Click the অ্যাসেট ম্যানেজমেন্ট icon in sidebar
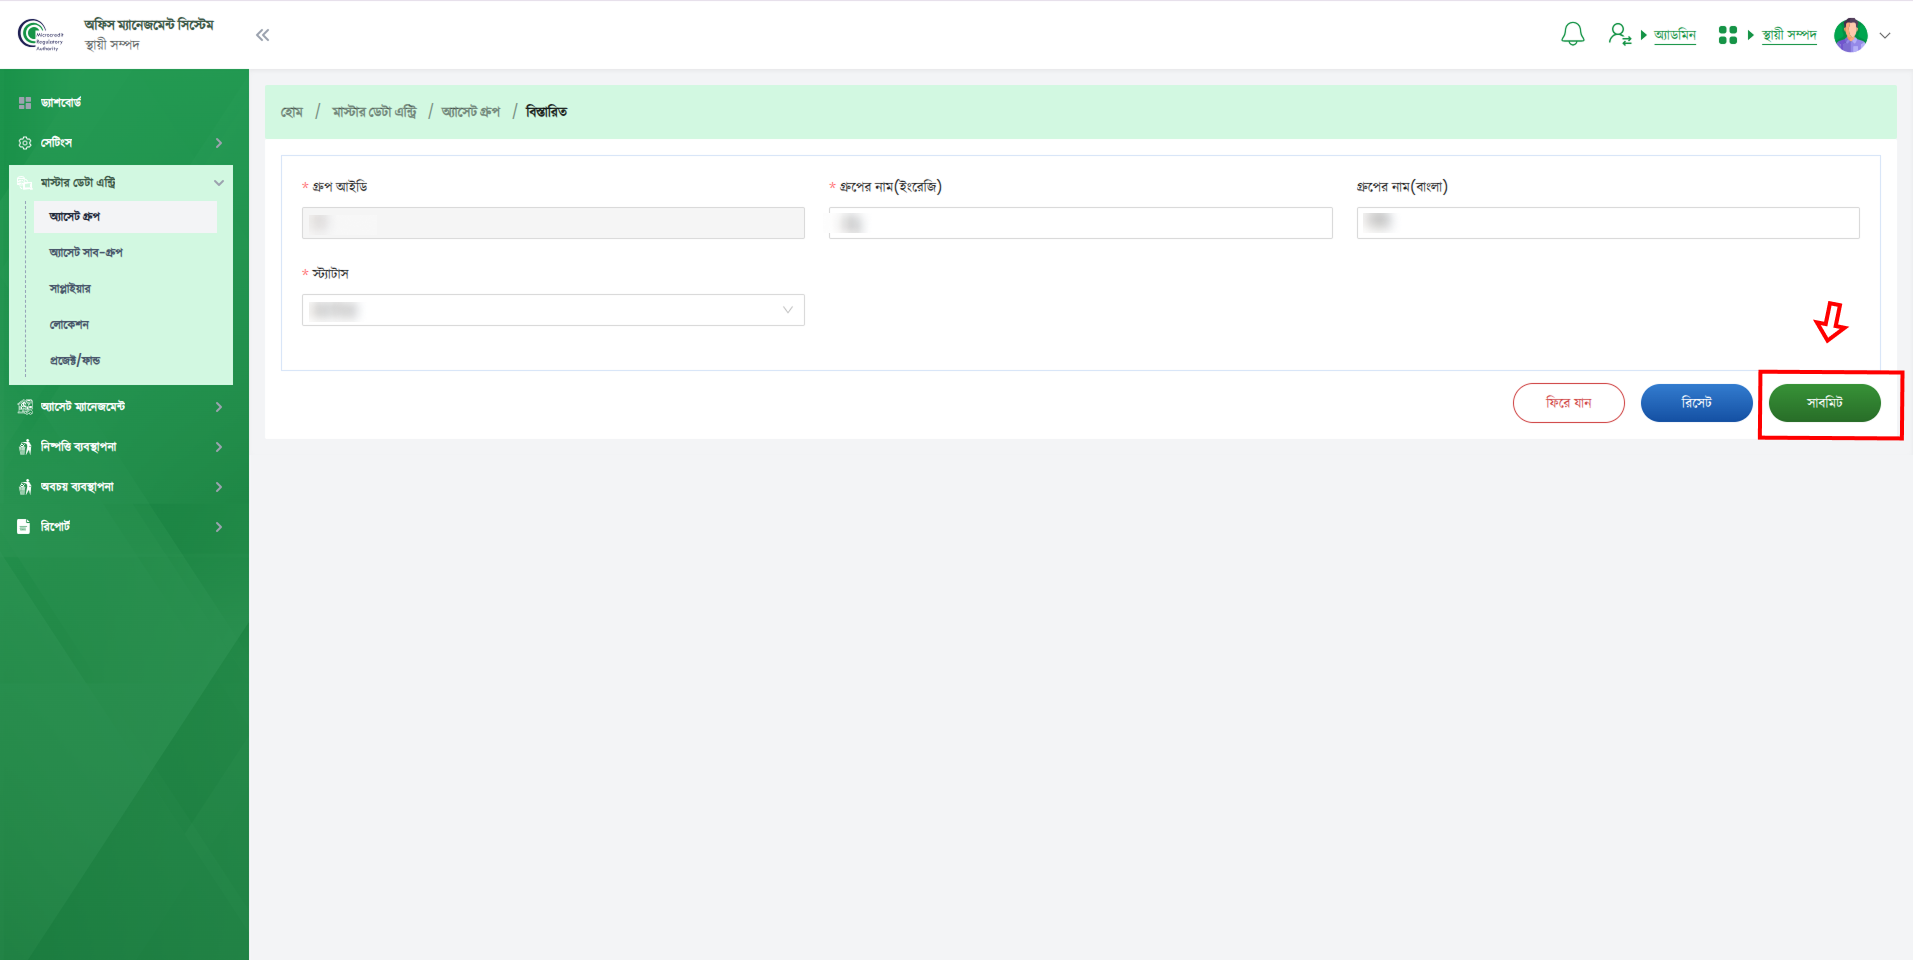 pos(25,407)
